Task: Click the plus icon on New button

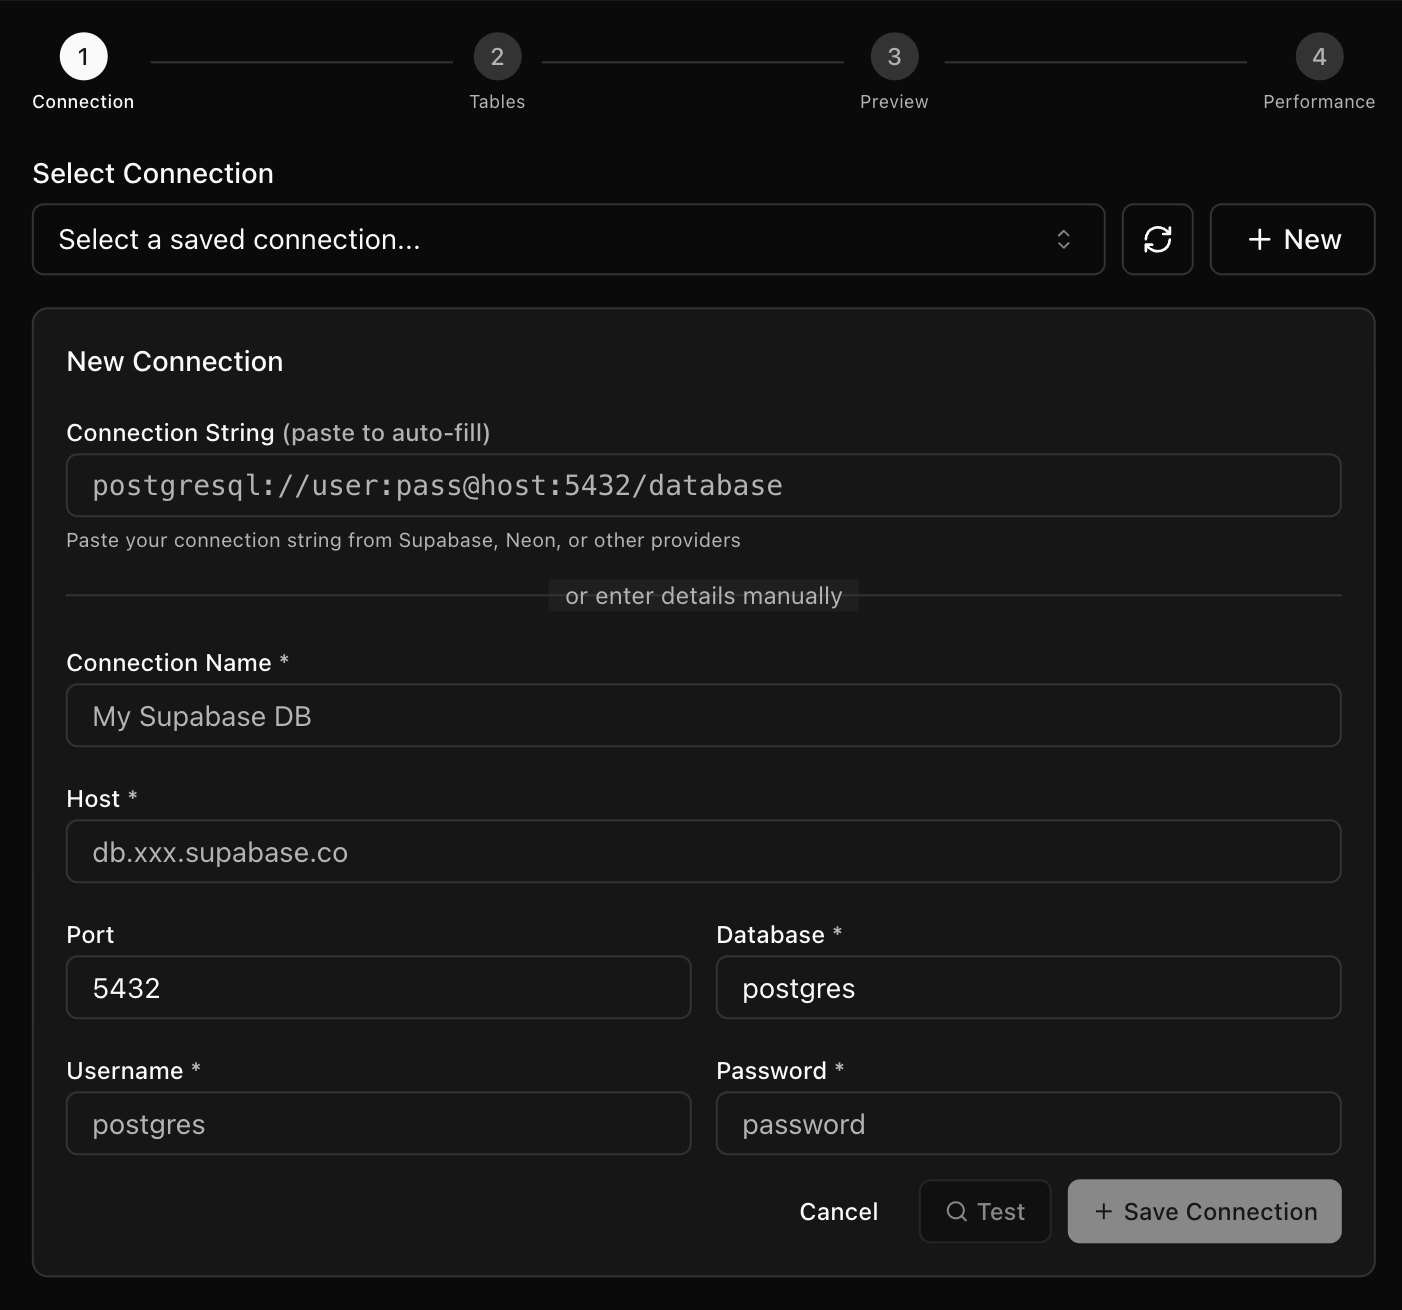Action: pyautogui.click(x=1258, y=239)
